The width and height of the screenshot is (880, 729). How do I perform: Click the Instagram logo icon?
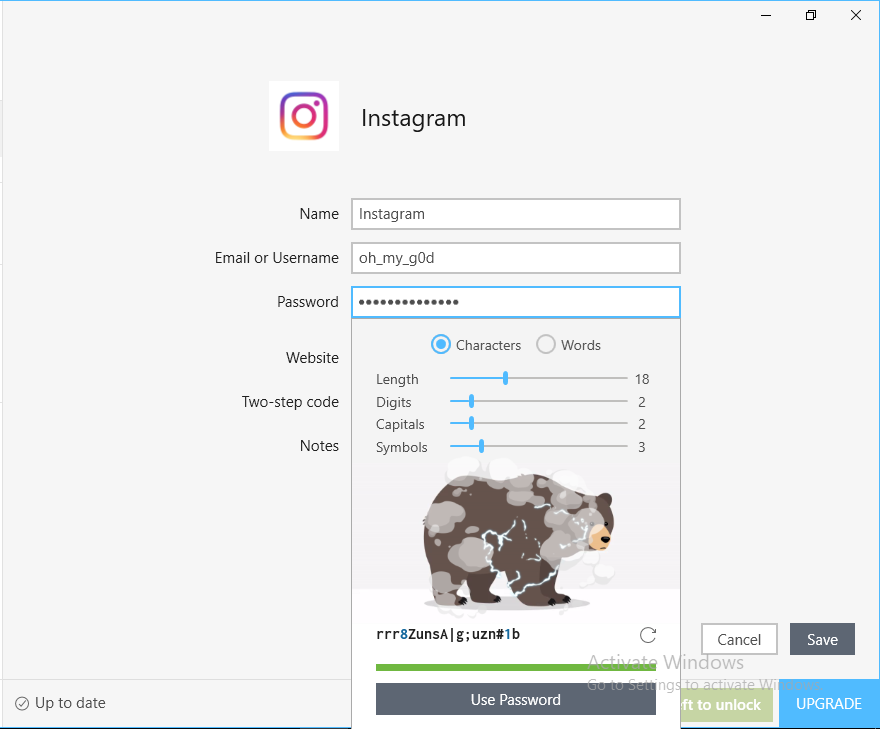tap(304, 116)
